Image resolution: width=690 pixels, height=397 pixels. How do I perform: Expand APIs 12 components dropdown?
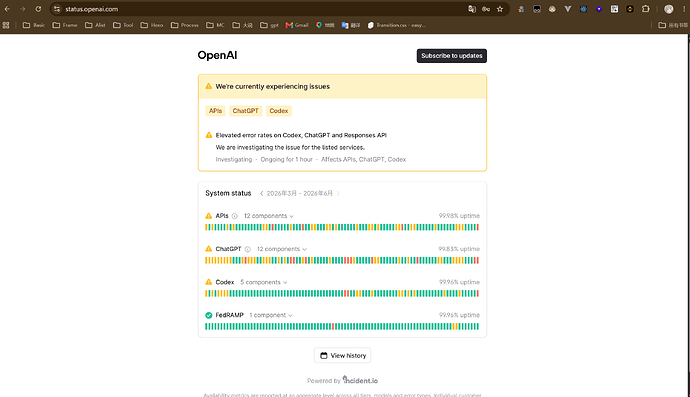268,216
